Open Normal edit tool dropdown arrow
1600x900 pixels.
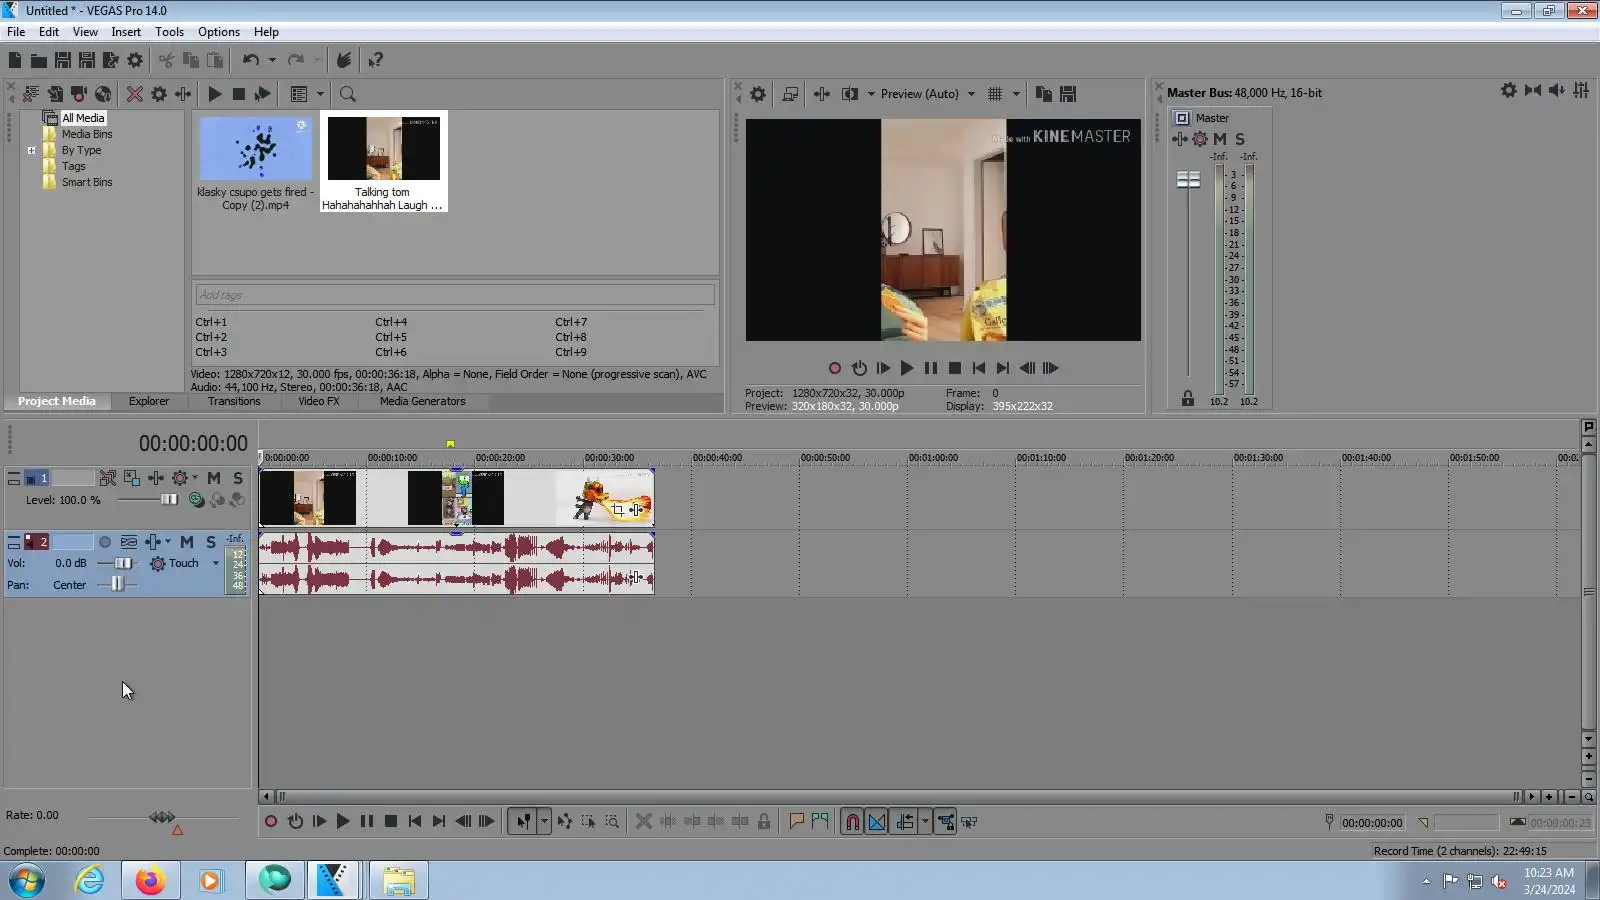(544, 822)
